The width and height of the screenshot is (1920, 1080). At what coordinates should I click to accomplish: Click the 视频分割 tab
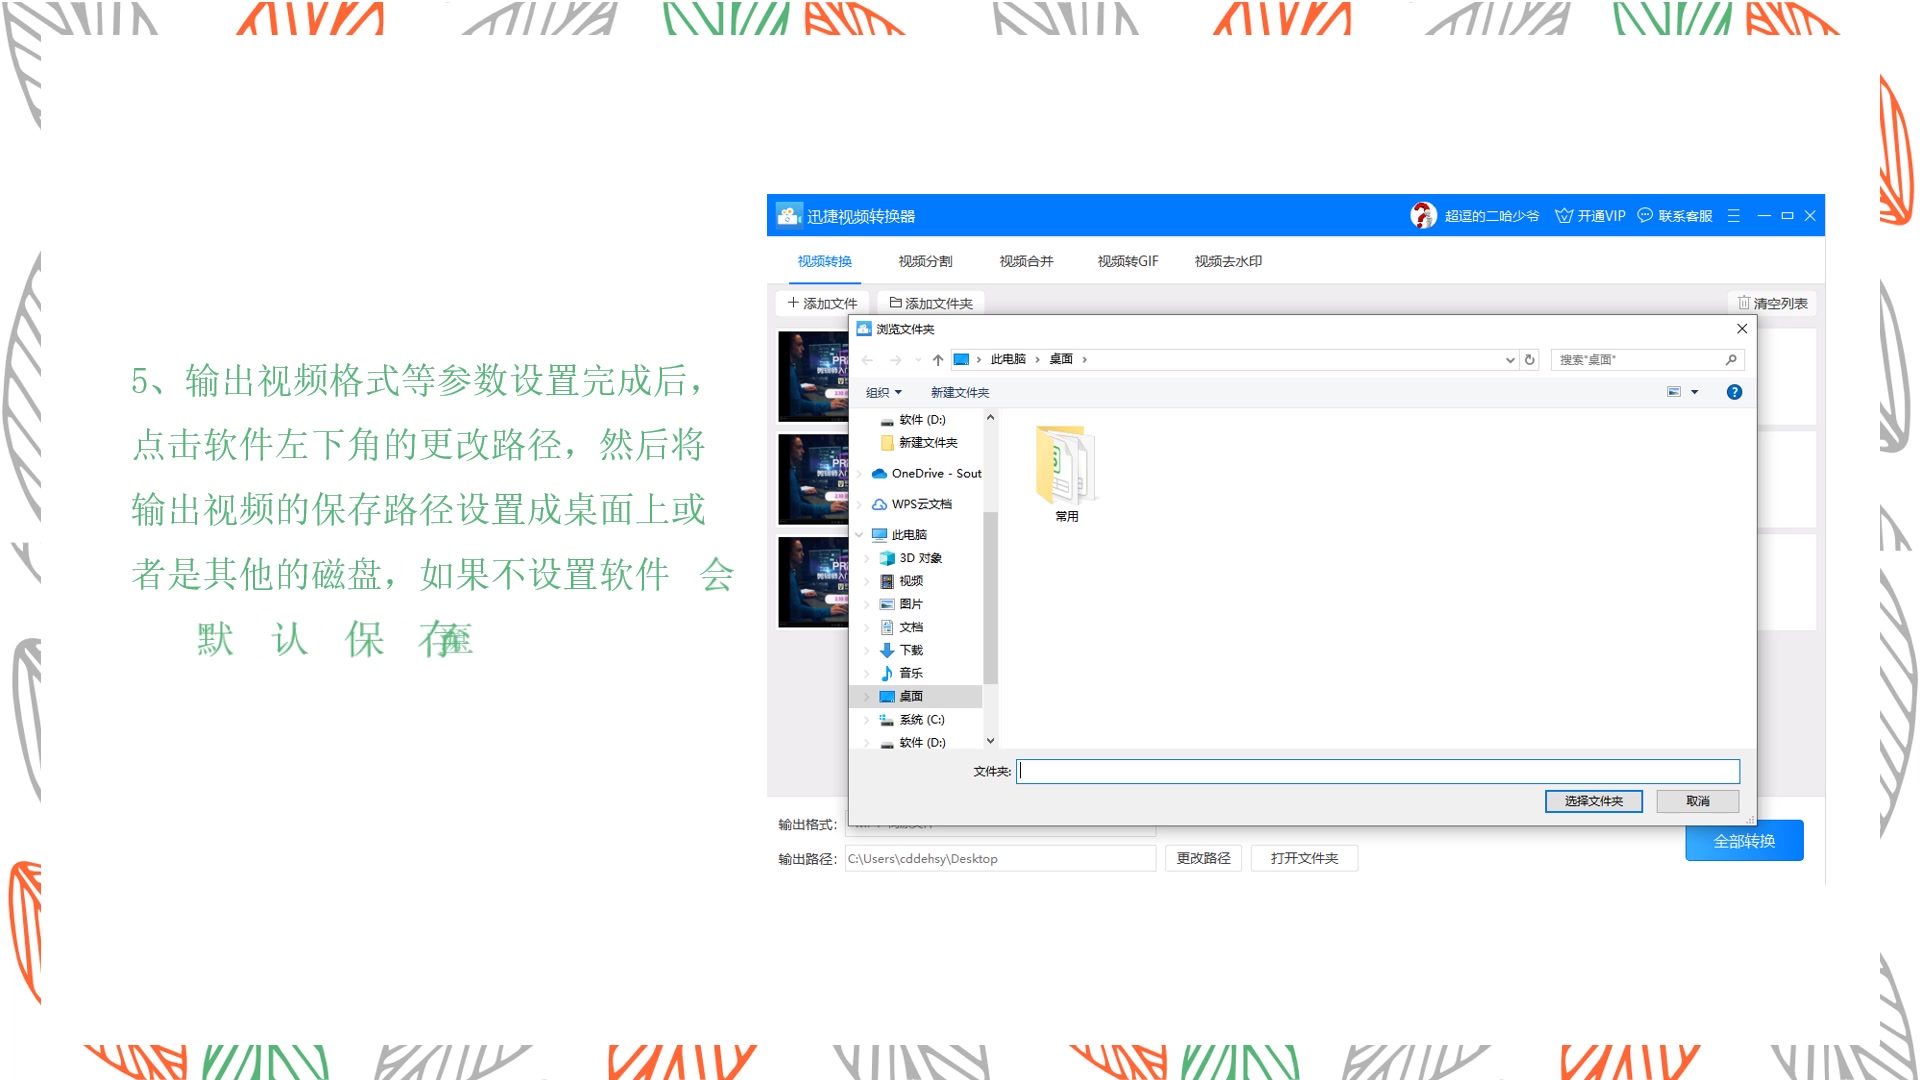point(923,260)
